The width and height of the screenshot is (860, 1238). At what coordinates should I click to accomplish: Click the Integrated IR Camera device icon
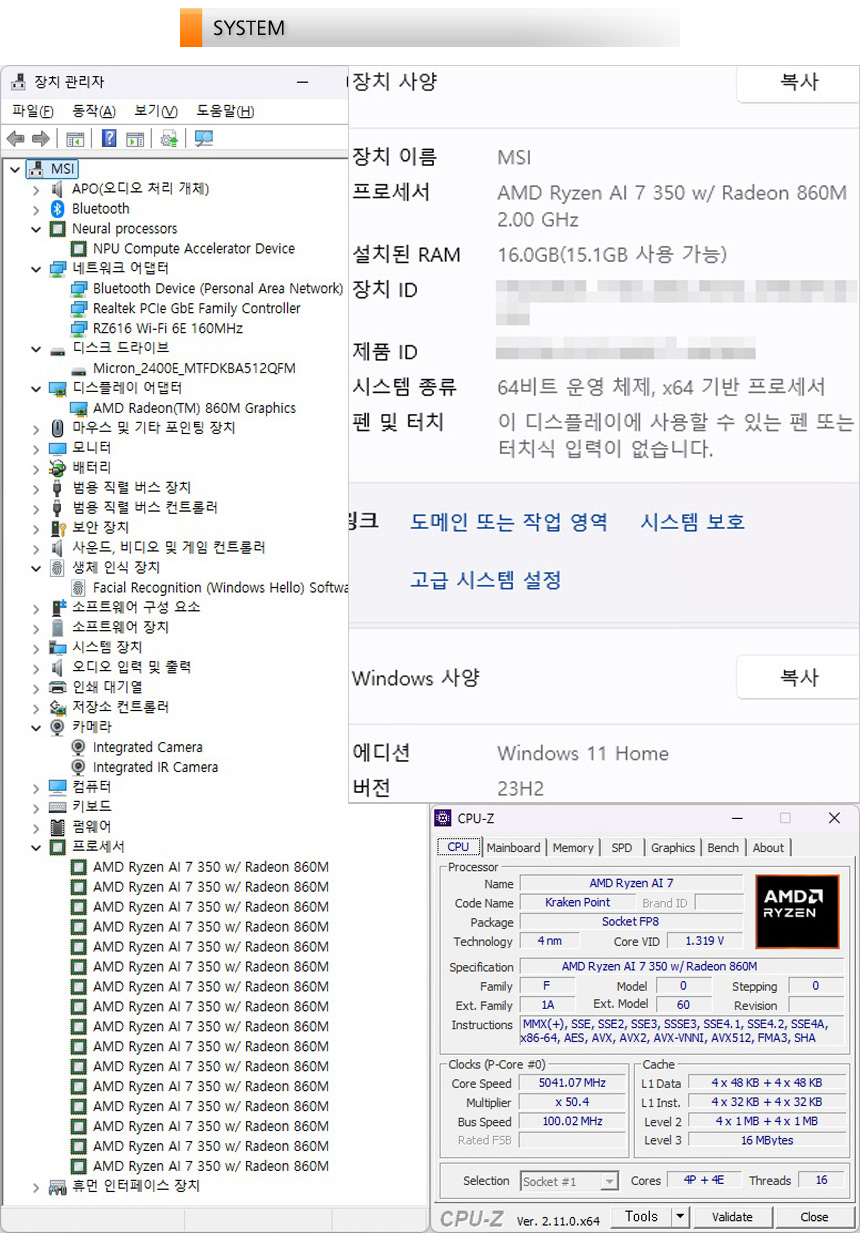79,767
